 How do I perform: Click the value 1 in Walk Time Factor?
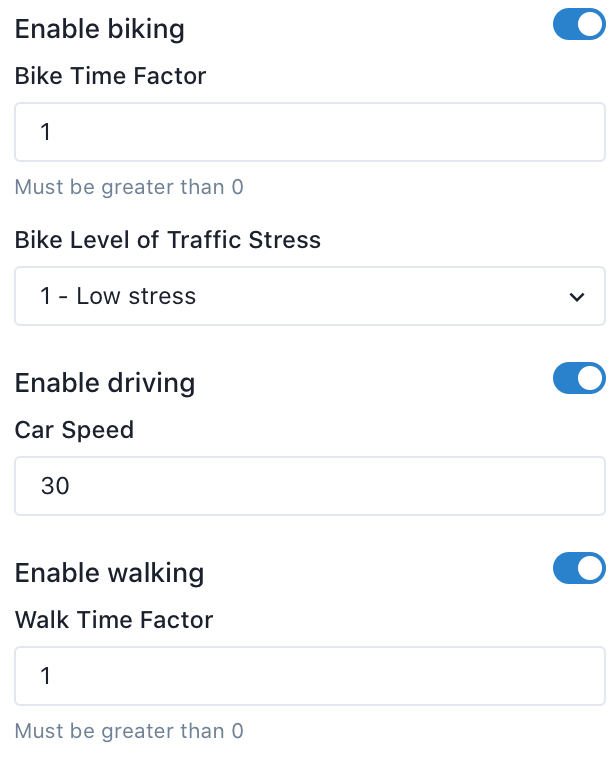[46, 676]
